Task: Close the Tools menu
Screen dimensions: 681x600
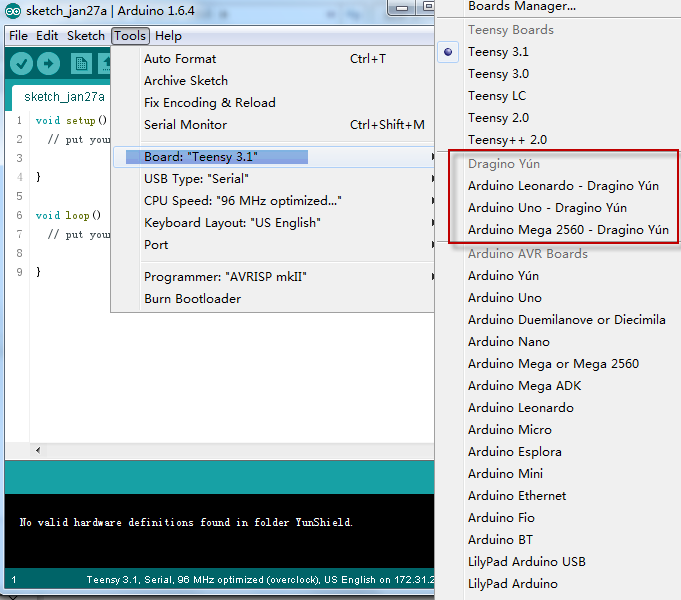Action: 130,36
